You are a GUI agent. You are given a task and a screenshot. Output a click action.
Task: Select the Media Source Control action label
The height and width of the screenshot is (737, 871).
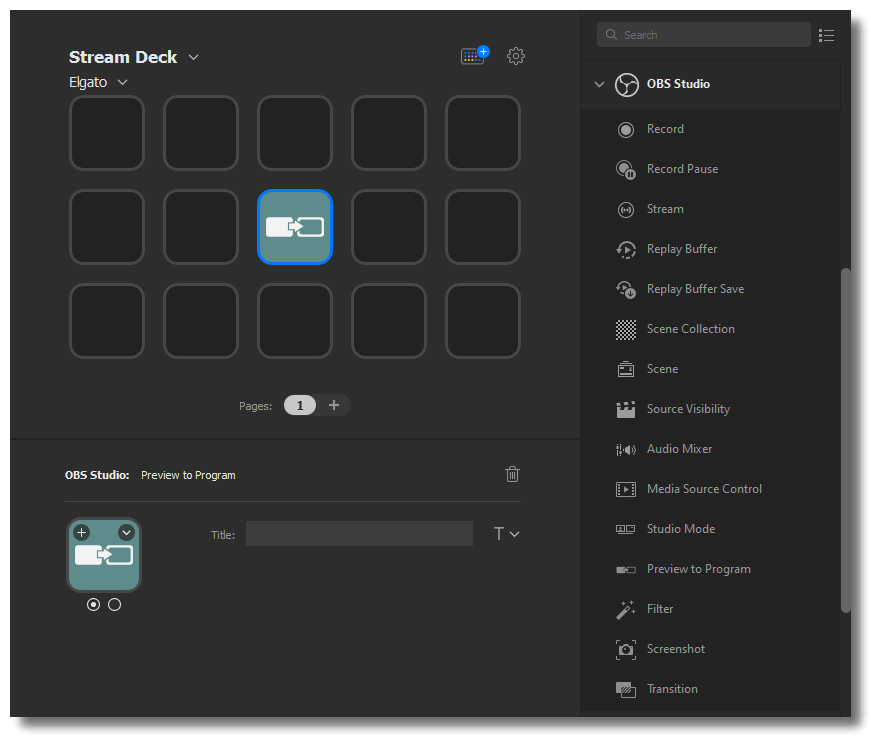click(704, 489)
